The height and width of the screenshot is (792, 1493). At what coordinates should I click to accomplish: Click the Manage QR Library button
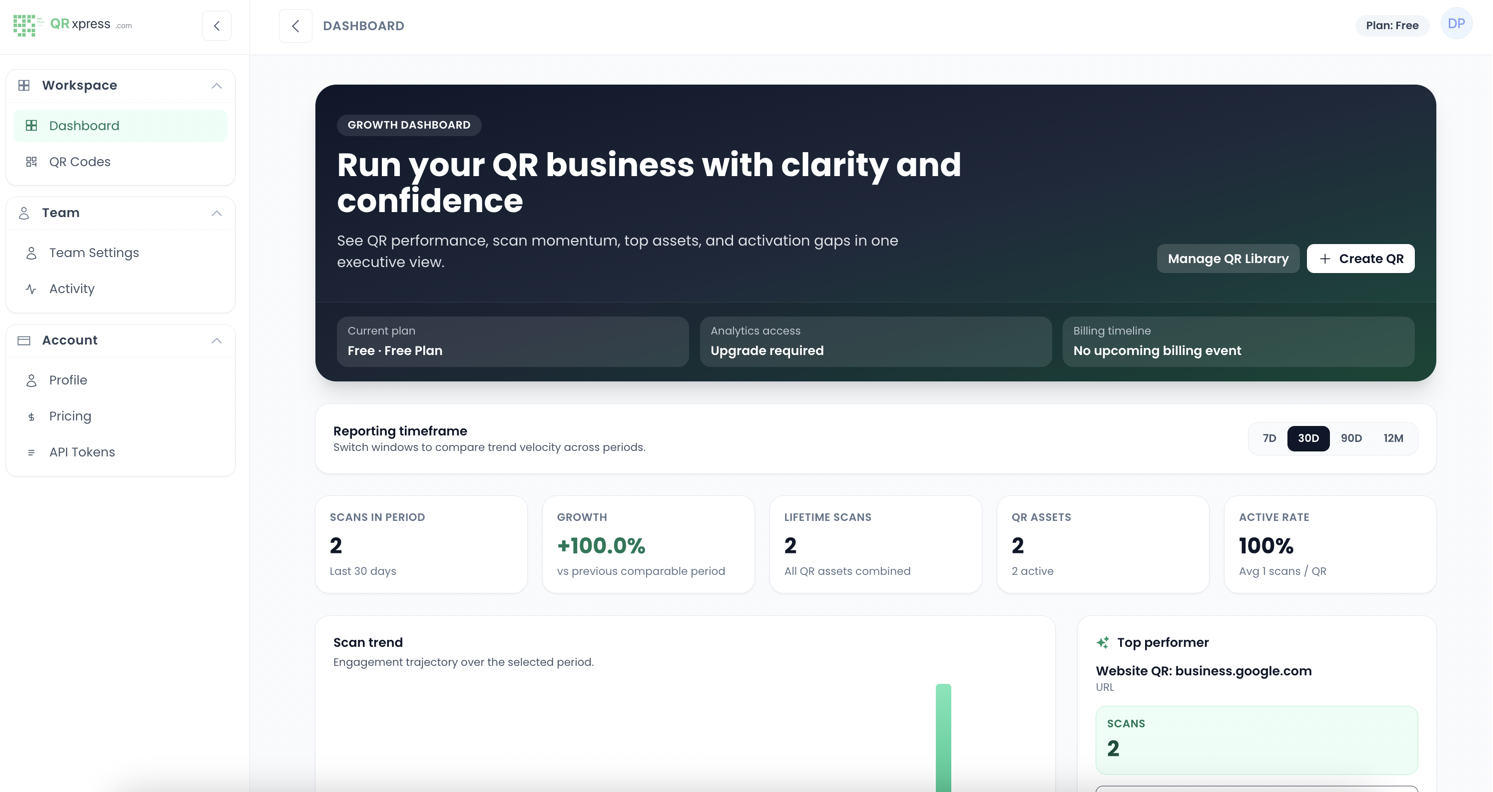(x=1228, y=259)
